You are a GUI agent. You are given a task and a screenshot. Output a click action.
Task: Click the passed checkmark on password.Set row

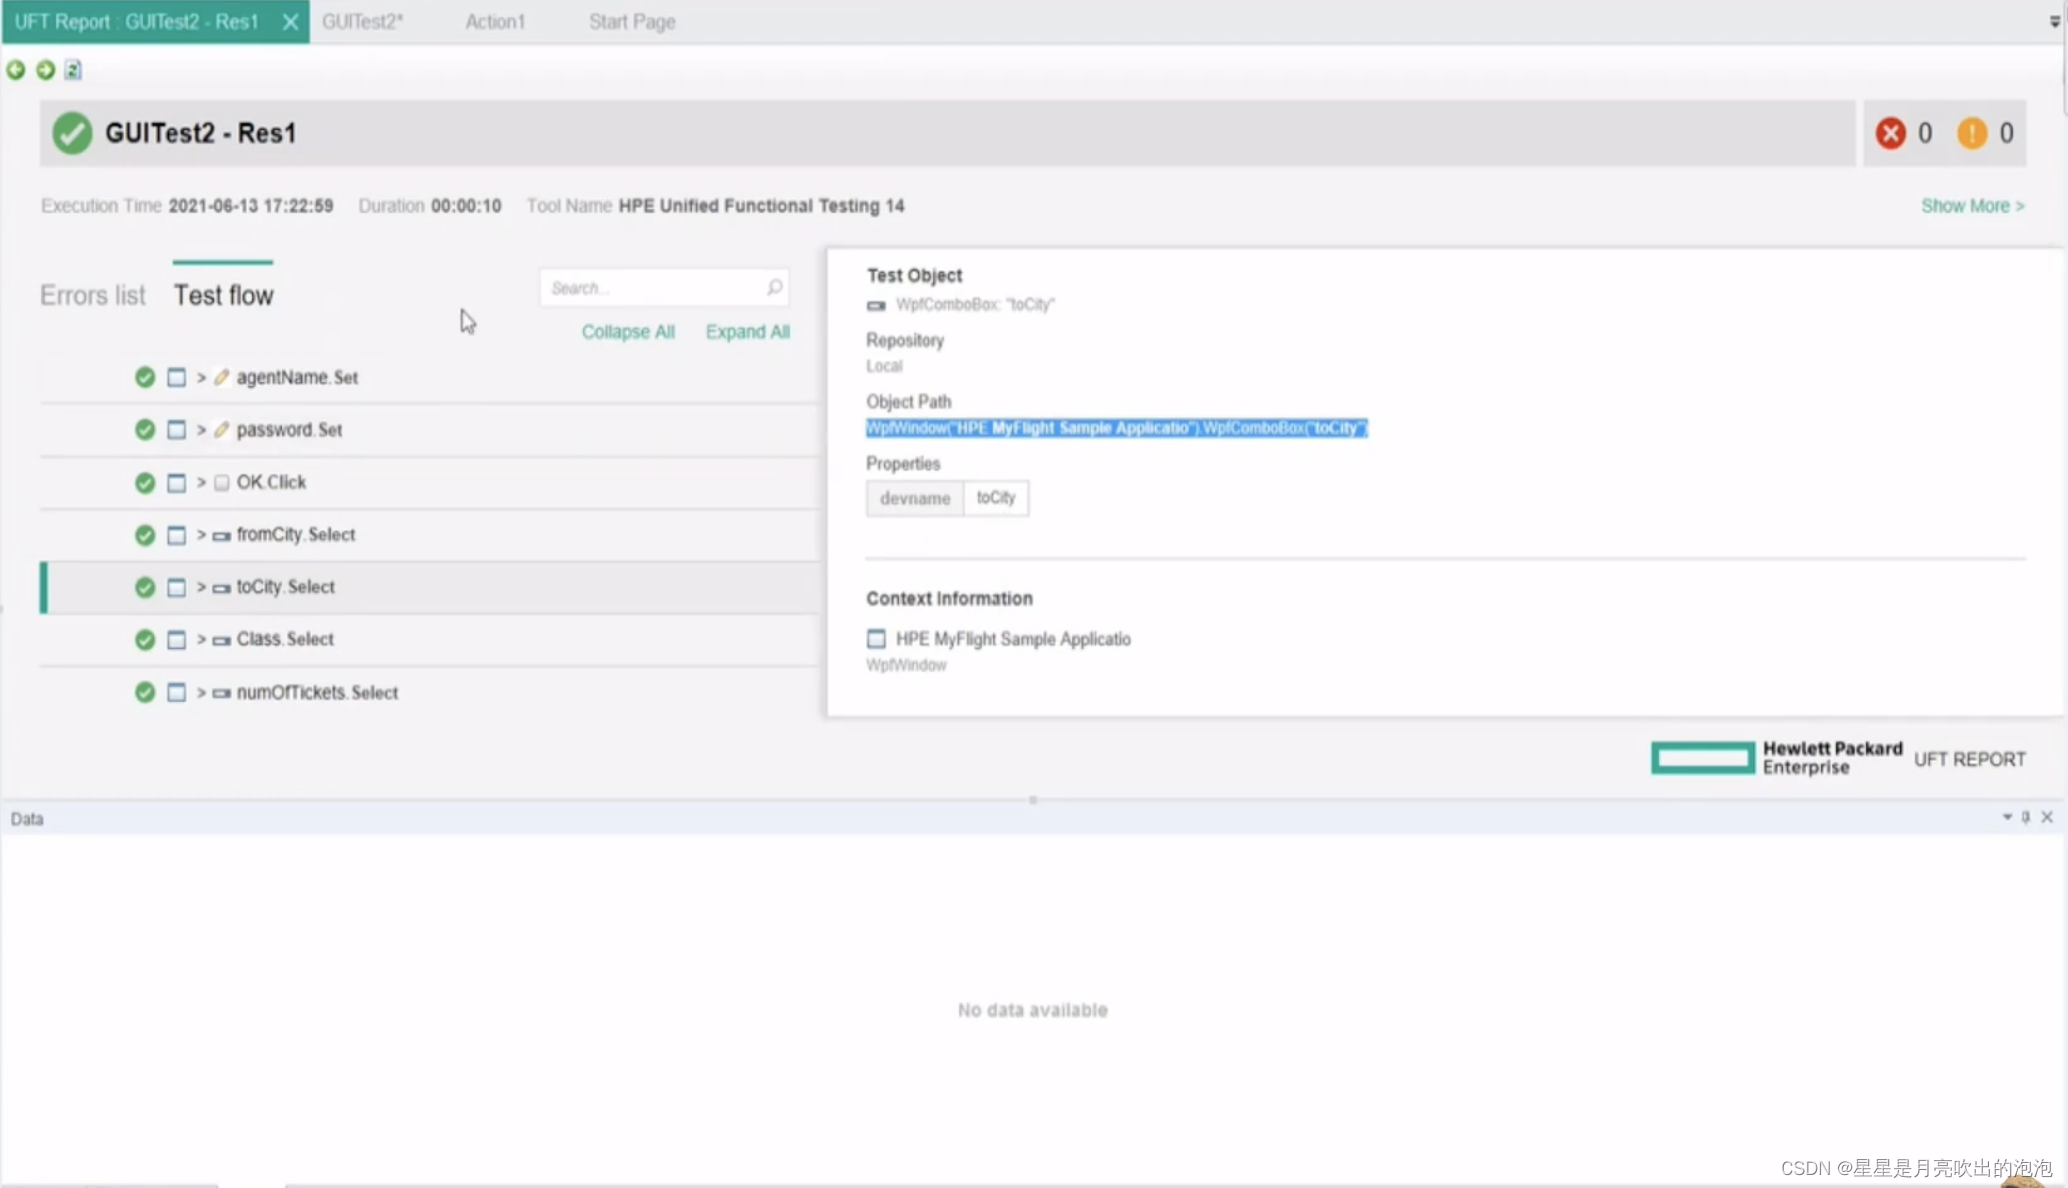[145, 430]
